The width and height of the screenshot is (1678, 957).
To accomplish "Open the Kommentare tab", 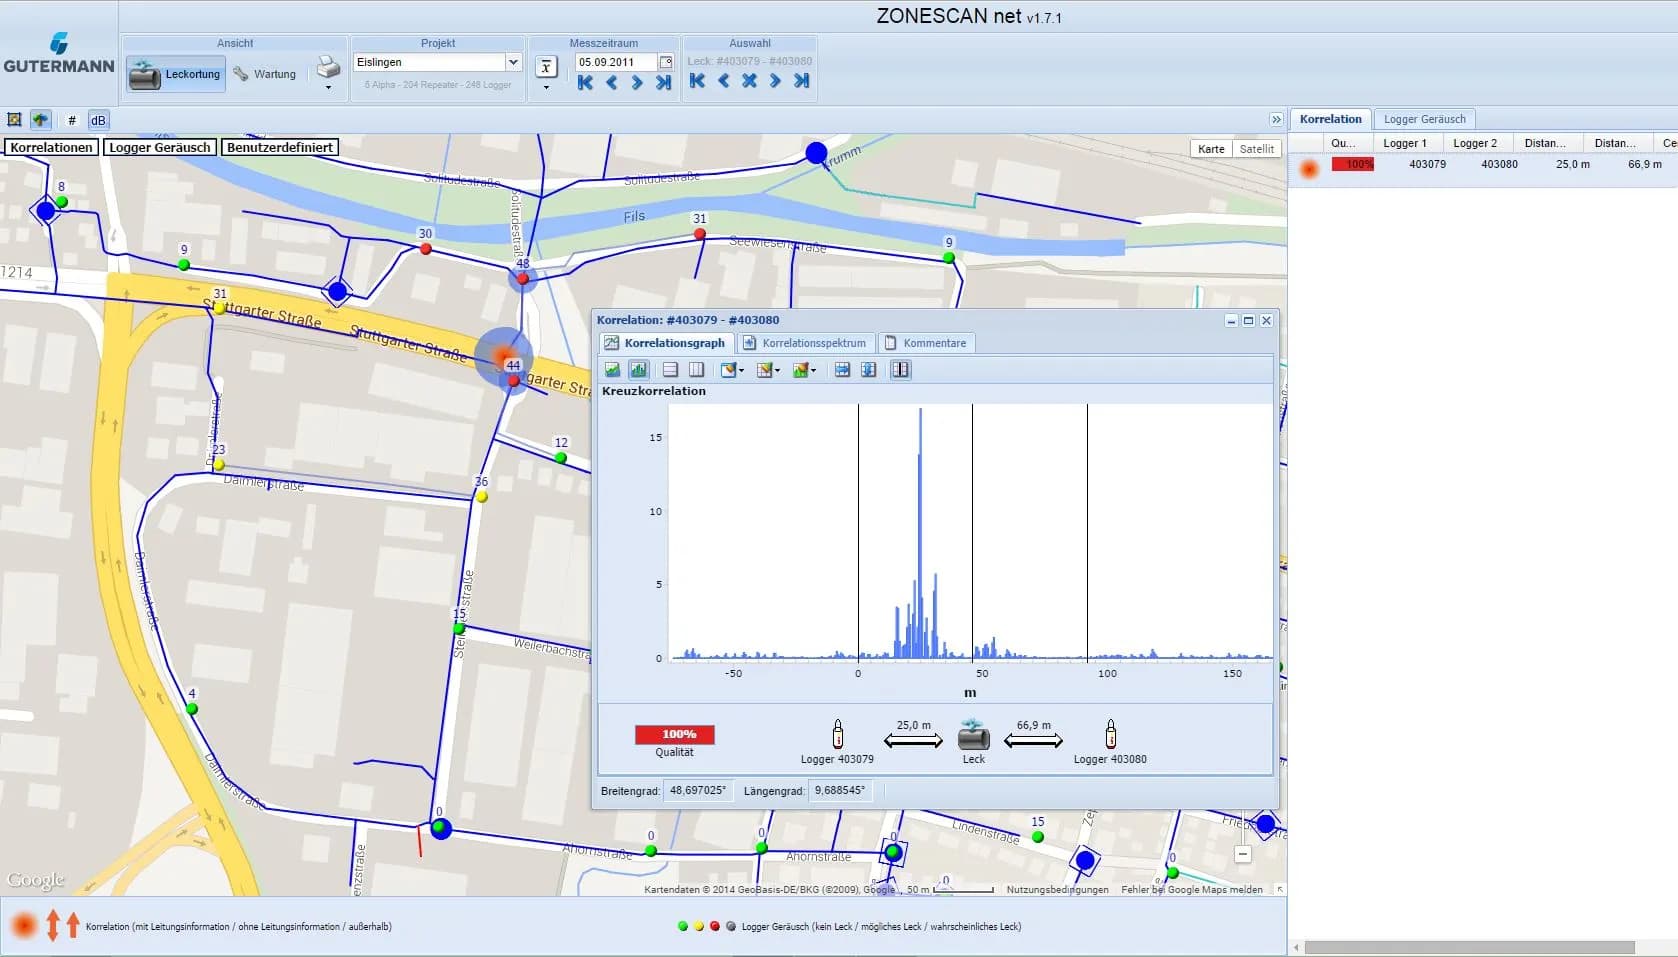I will click(x=926, y=343).
